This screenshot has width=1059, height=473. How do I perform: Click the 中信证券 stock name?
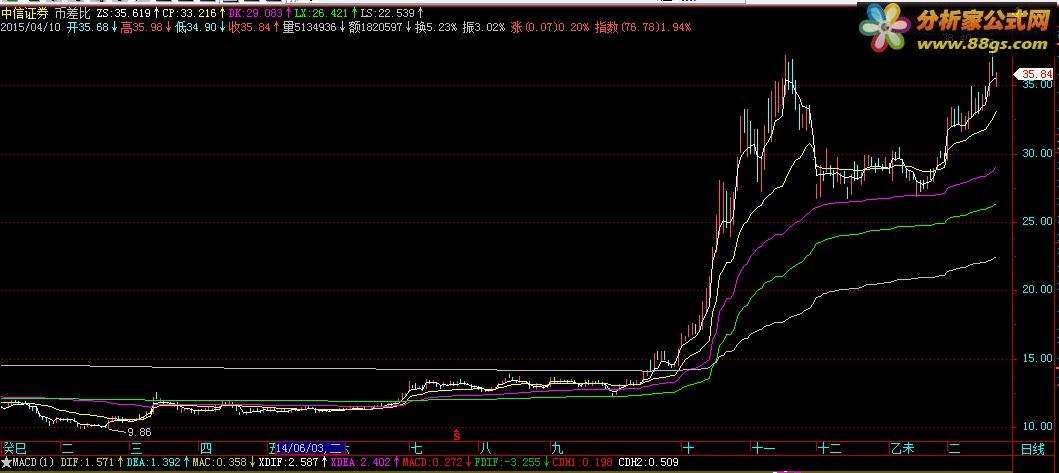pyautogui.click(x=25, y=13)
